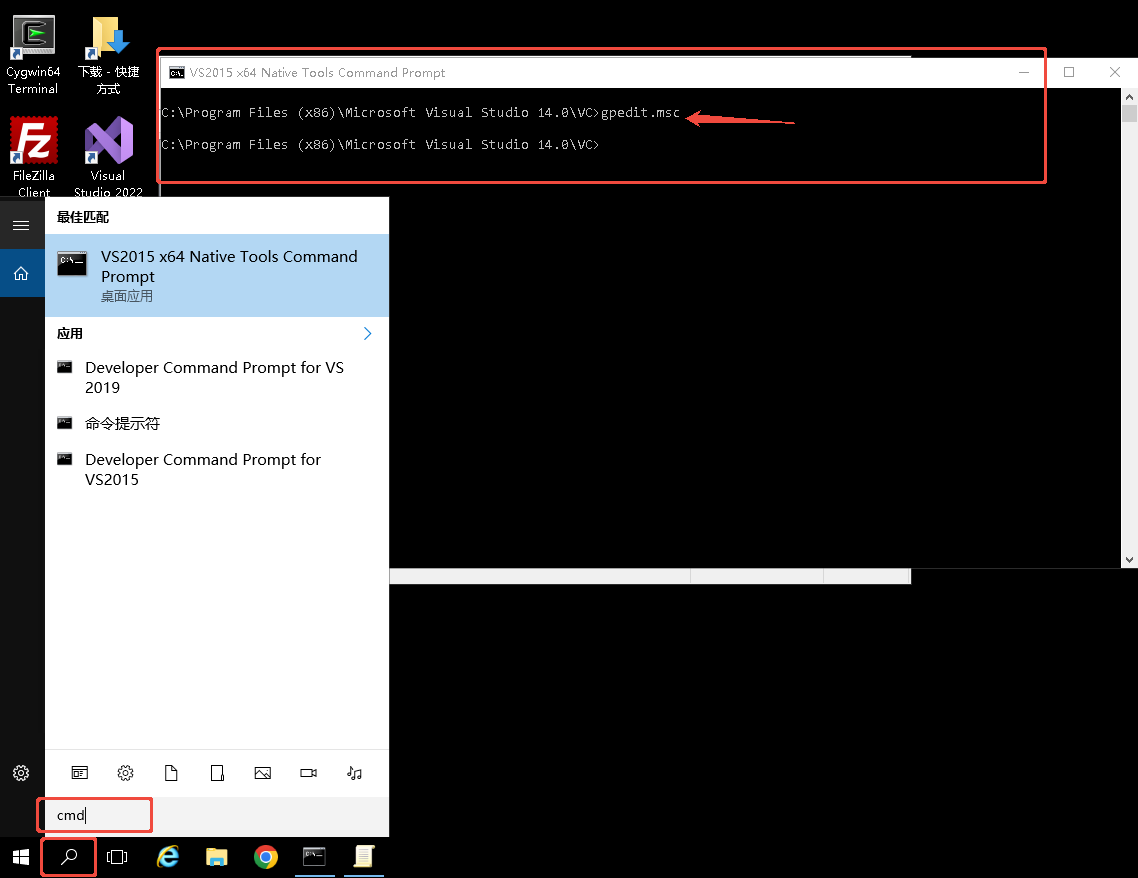
Task: Filter search results by documents
Action: (171, 773)
